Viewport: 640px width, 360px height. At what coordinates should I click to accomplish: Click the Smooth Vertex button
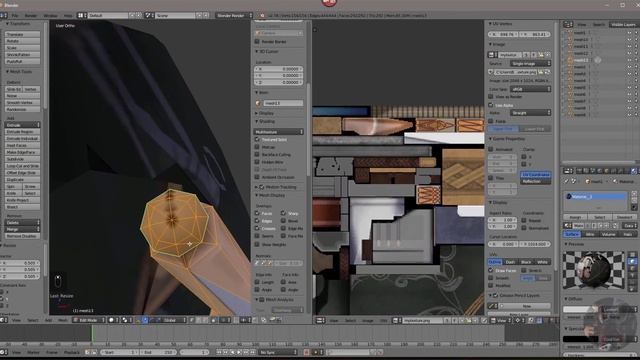pos(22,102)
